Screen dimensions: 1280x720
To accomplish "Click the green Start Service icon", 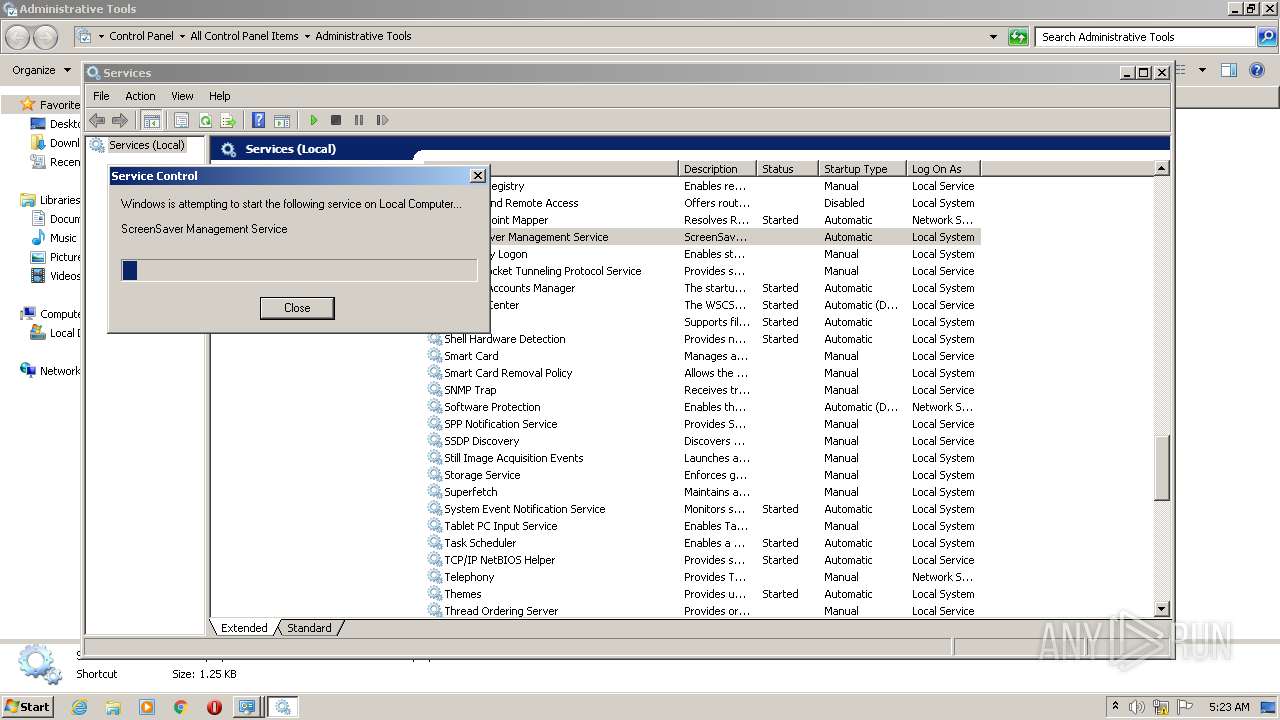I will [x=313, y=120].
